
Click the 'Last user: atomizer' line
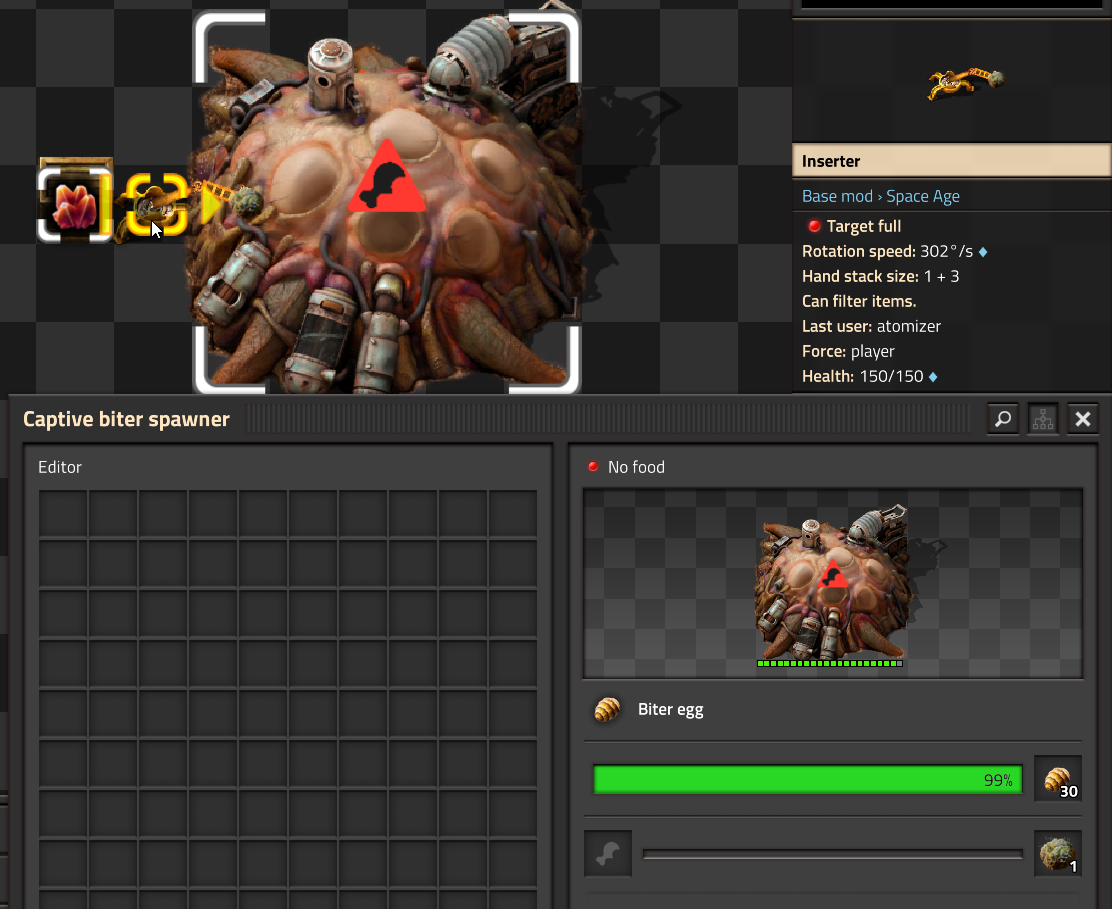click(x=872, y=326)
